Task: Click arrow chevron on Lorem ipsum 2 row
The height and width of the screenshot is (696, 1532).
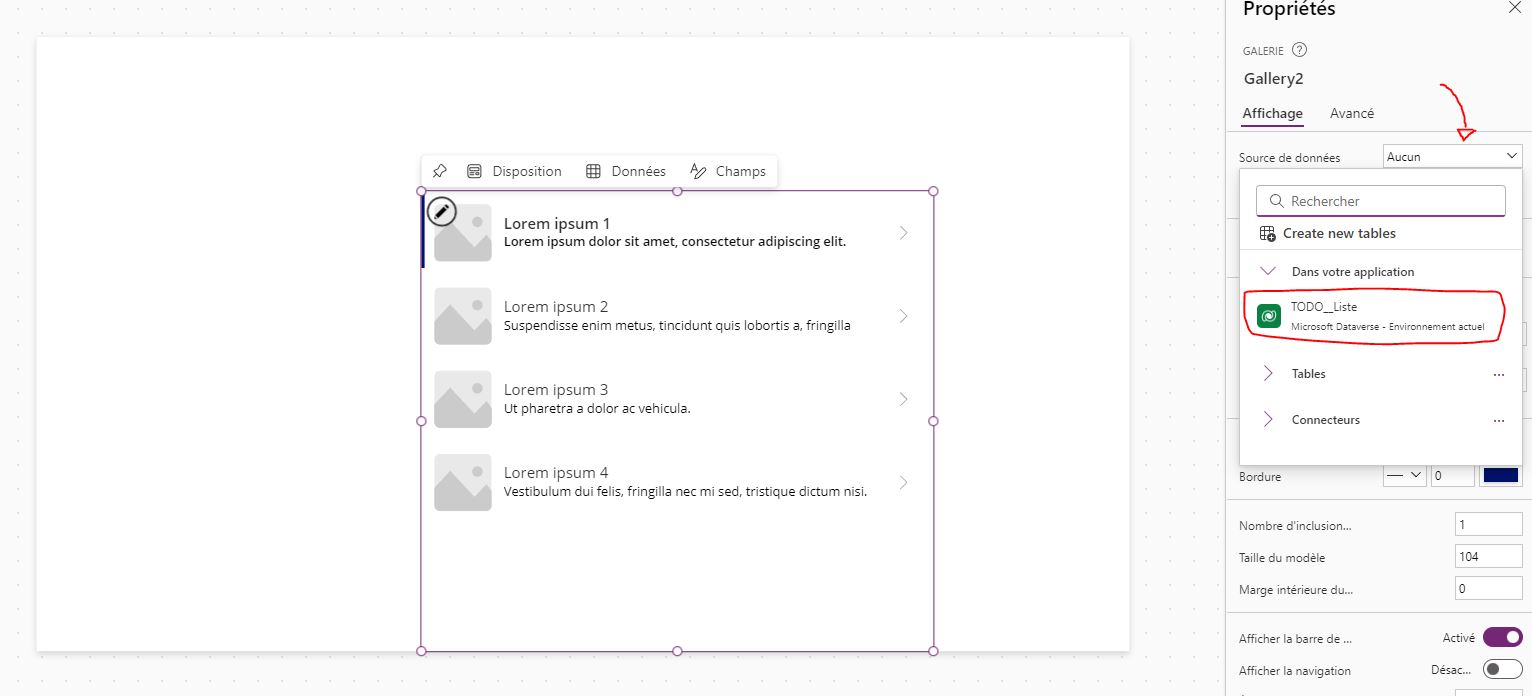Action: tap(903, 316)
